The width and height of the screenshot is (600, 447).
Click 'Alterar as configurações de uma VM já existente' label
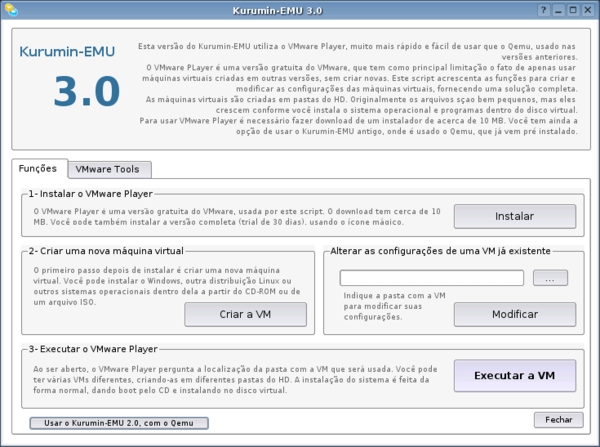click(440, 251)
